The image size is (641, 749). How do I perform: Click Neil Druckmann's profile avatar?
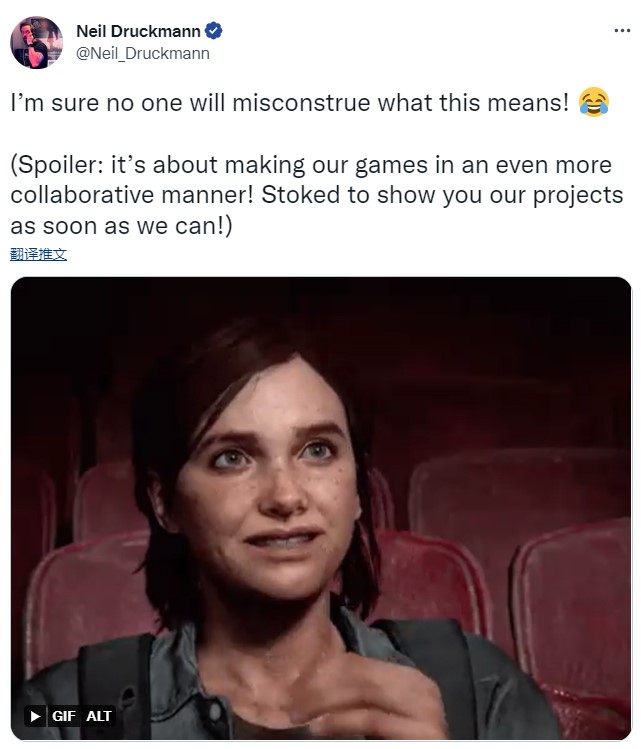[x=38, y=42]
